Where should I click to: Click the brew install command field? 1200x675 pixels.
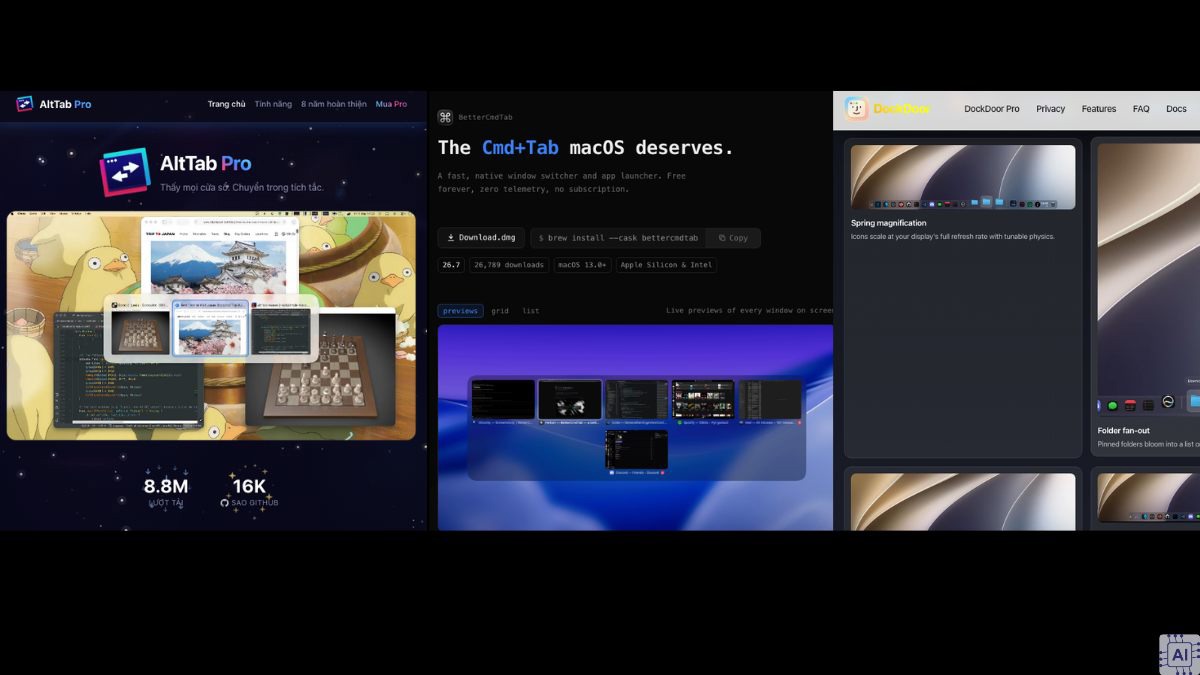tap(618, 238)
